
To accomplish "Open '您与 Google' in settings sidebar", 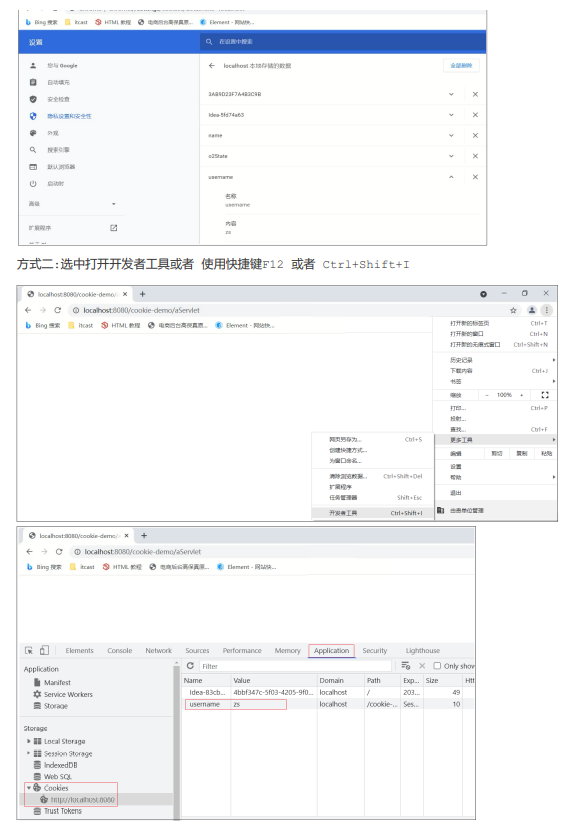I will (63, 66).
